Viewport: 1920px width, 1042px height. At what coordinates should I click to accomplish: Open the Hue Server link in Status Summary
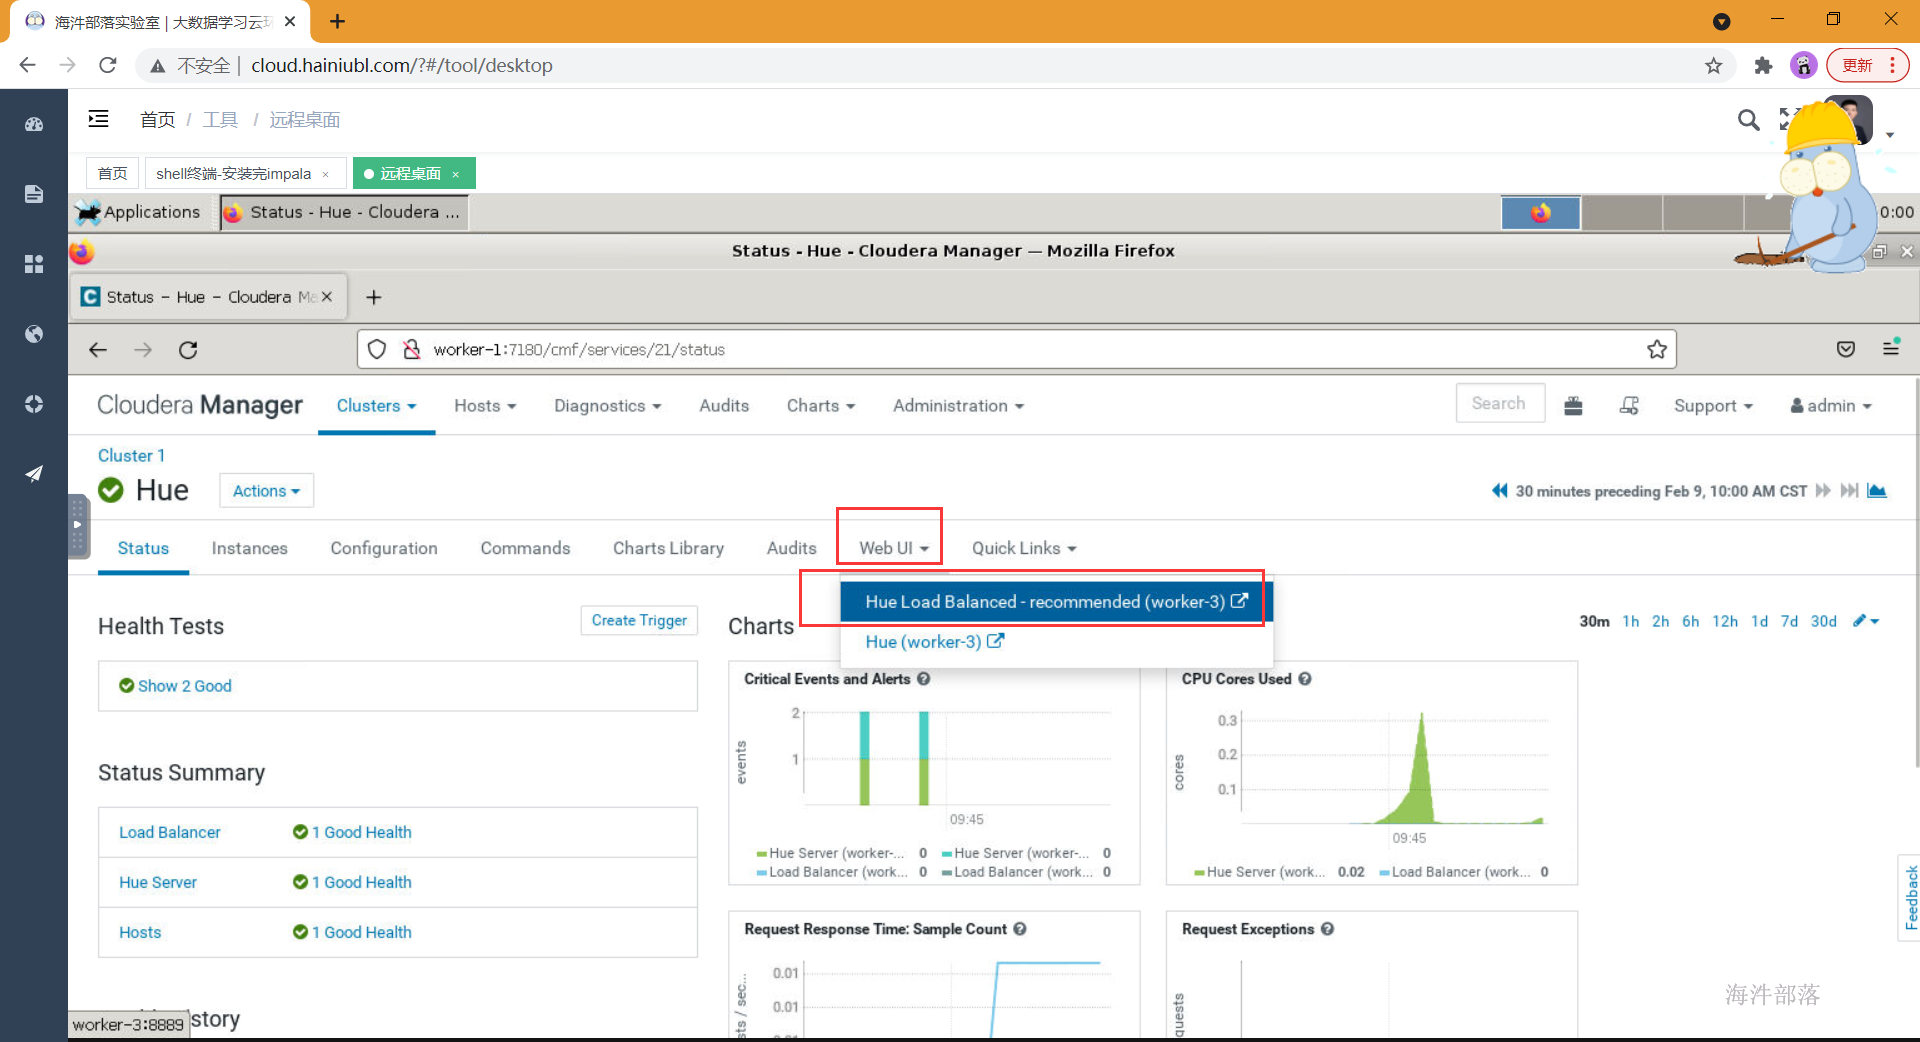click(x=158, y=882)
